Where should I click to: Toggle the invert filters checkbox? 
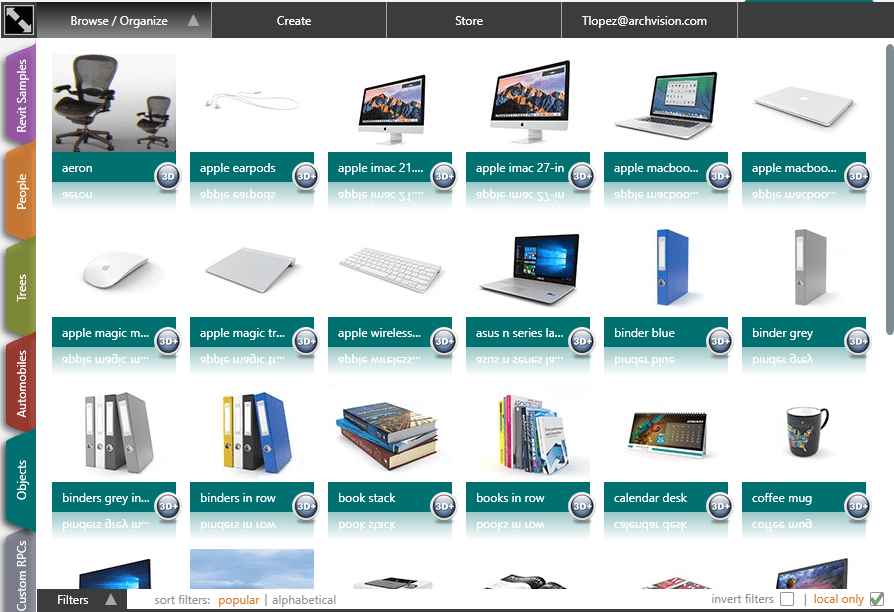787,599
